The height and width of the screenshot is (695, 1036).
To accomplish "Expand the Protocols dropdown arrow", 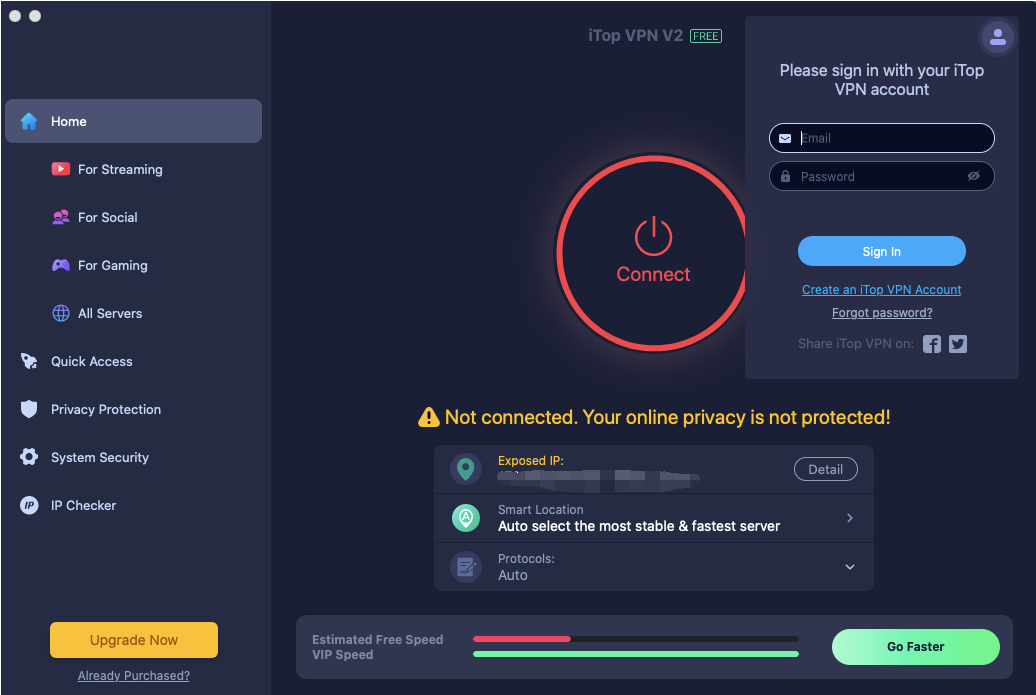I will [850, 567].
